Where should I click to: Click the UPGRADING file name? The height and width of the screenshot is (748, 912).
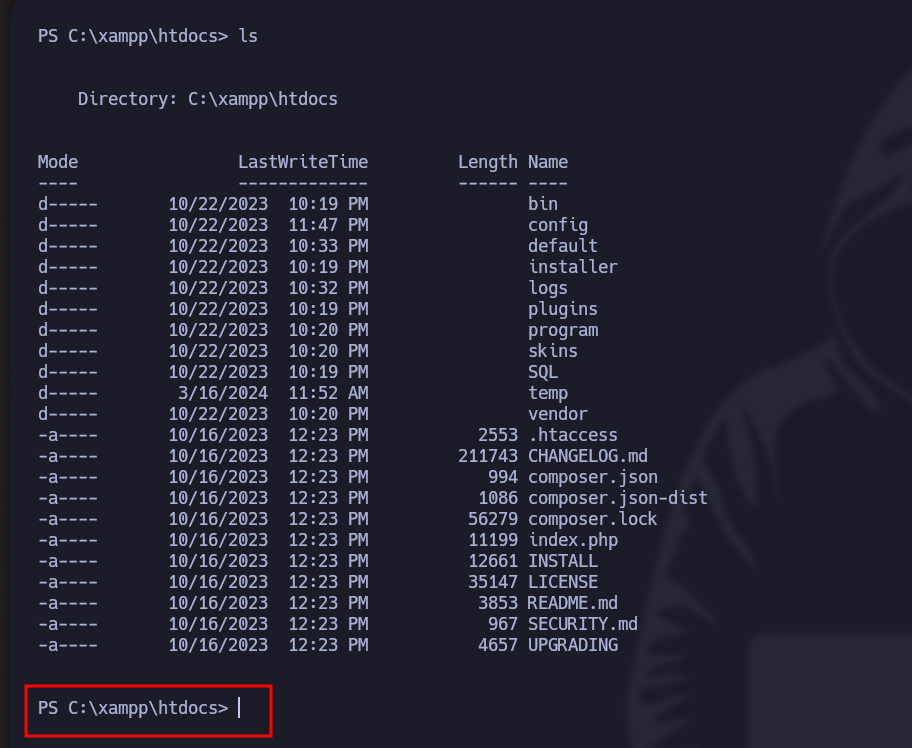[x=573, y=645]
